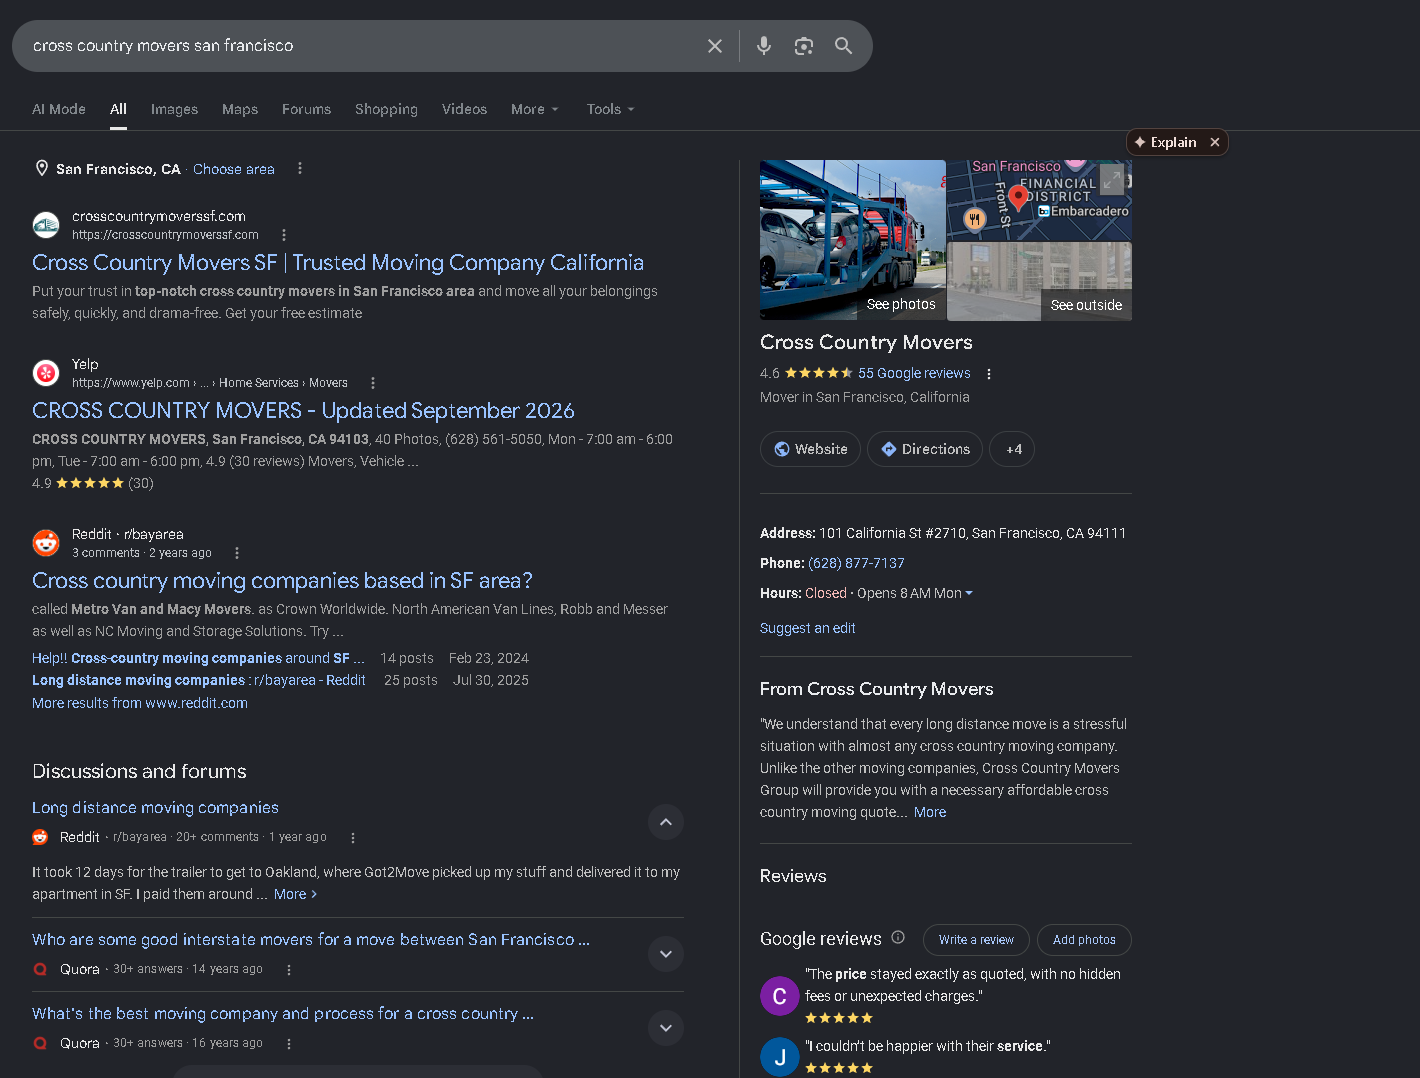Collapse the Long distance moving companies discussion

pos(666,822)
